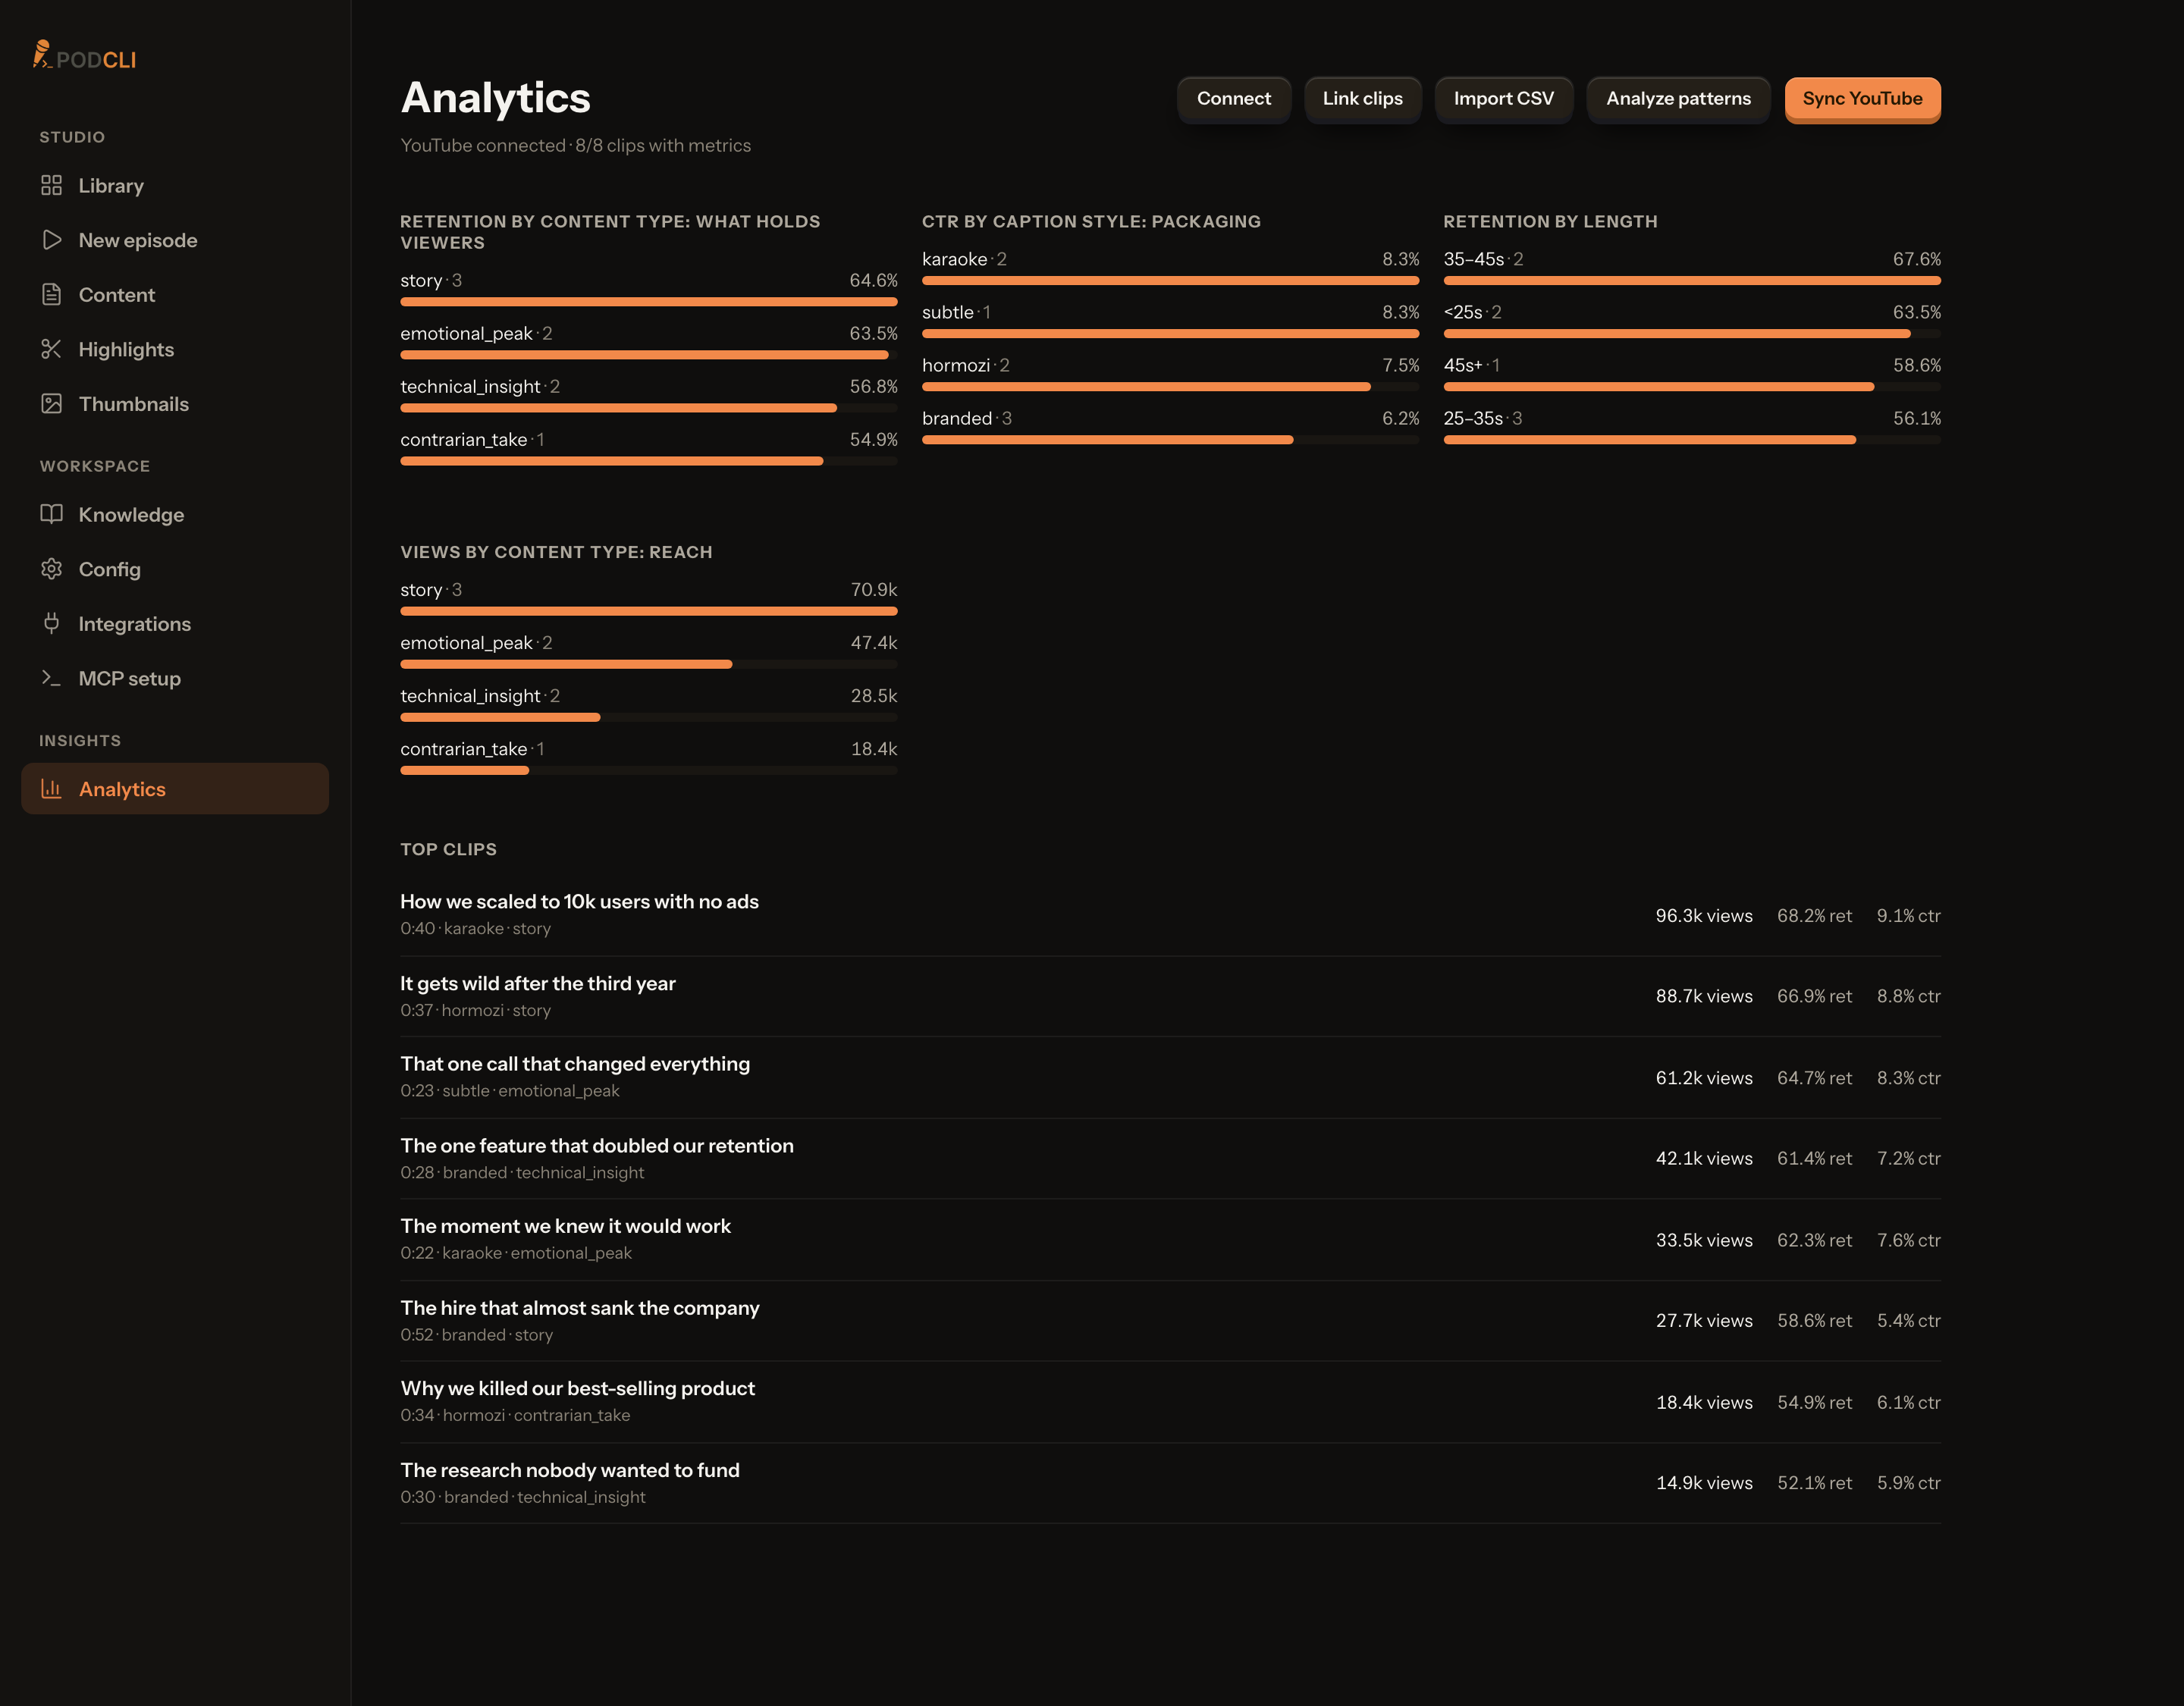Click the '5.4% ctr' value
This screenshot has width=2184, height=1706.
1908,1320
